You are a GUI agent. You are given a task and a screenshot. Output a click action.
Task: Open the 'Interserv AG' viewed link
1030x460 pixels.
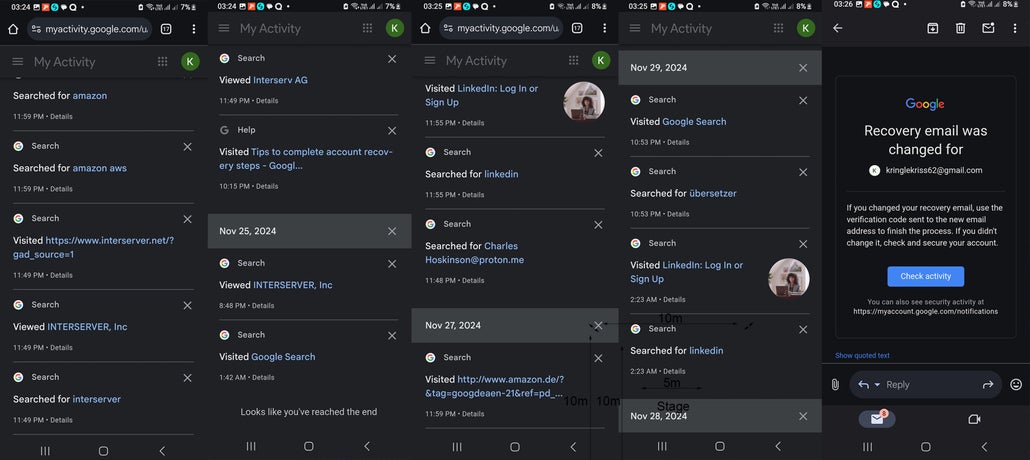[280, 80]
